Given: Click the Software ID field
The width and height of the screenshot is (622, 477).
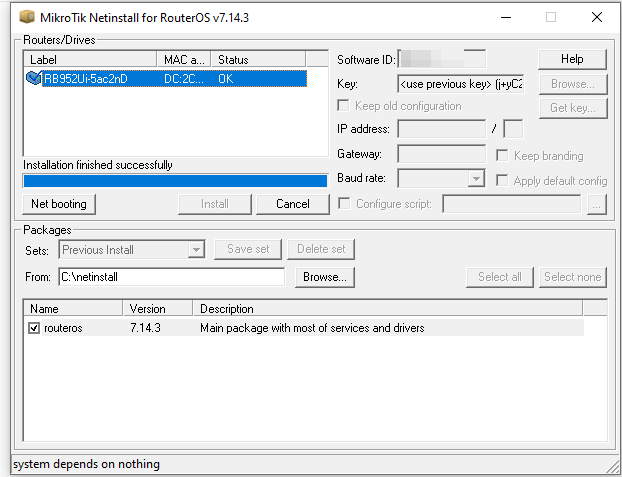Looking at the screenshot, I should pos(442,60).
